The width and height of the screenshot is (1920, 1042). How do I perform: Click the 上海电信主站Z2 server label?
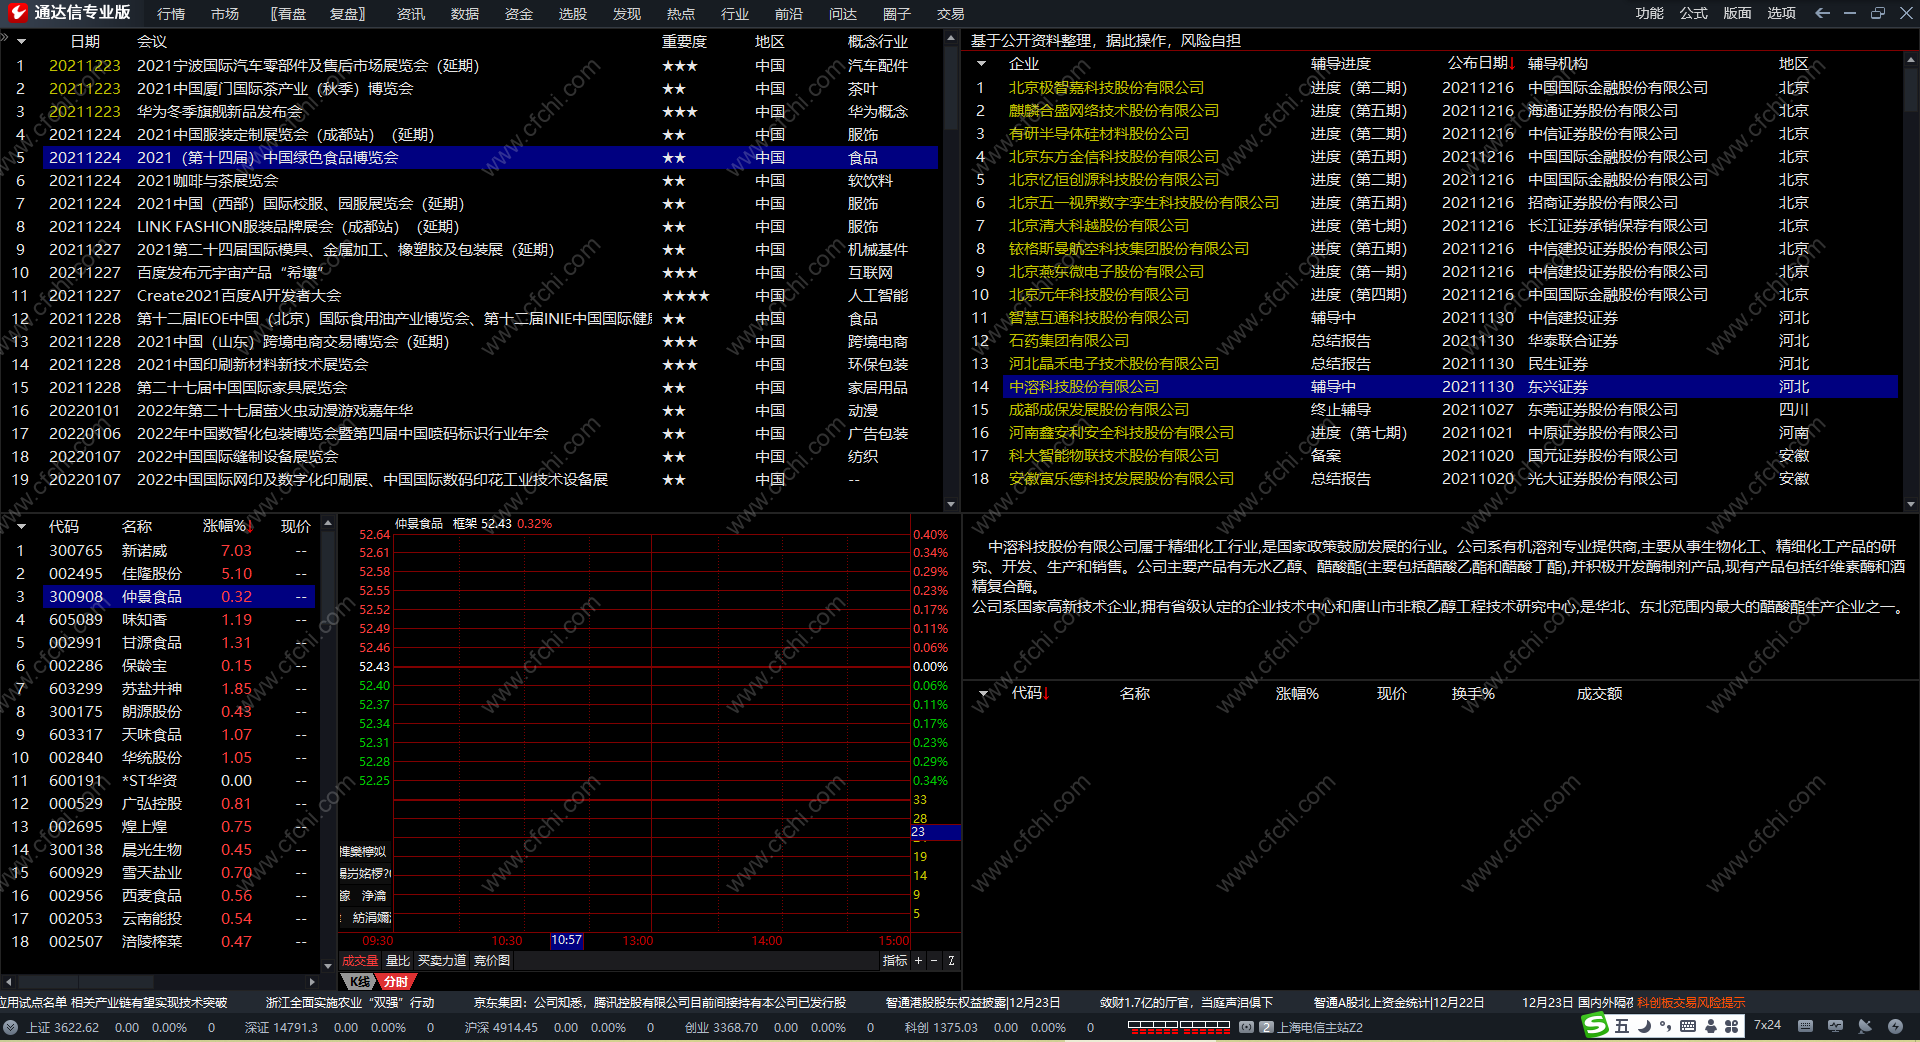click(1320, 1027)
